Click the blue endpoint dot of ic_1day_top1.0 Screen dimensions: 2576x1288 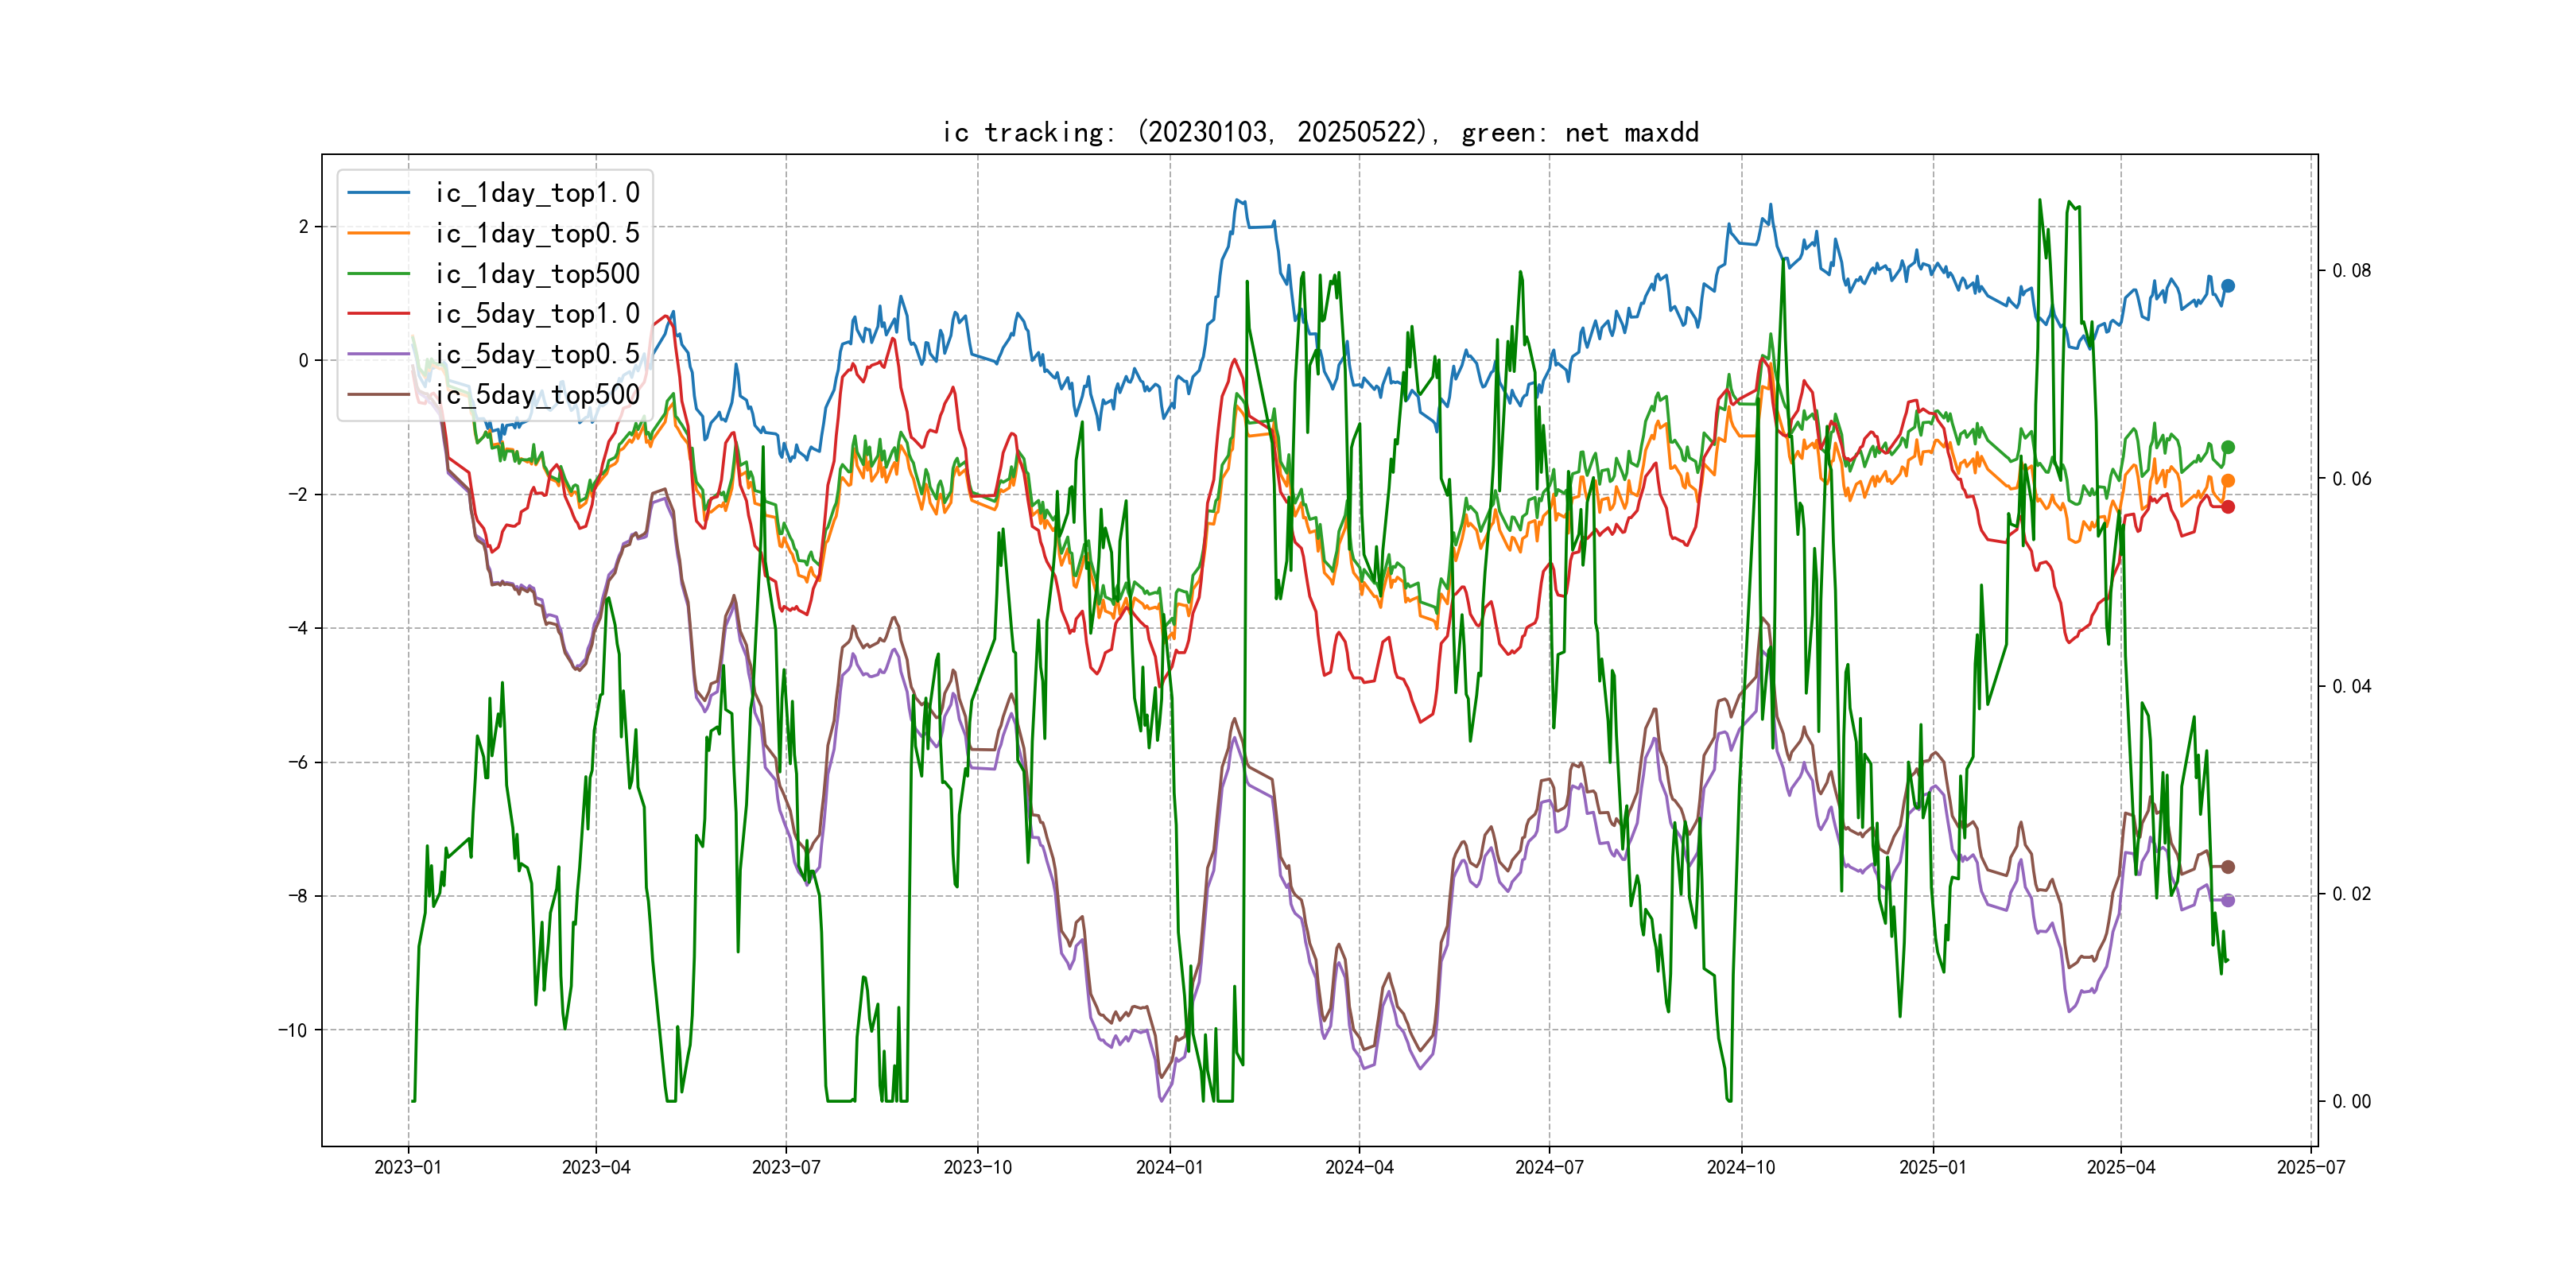[2228, 286]
